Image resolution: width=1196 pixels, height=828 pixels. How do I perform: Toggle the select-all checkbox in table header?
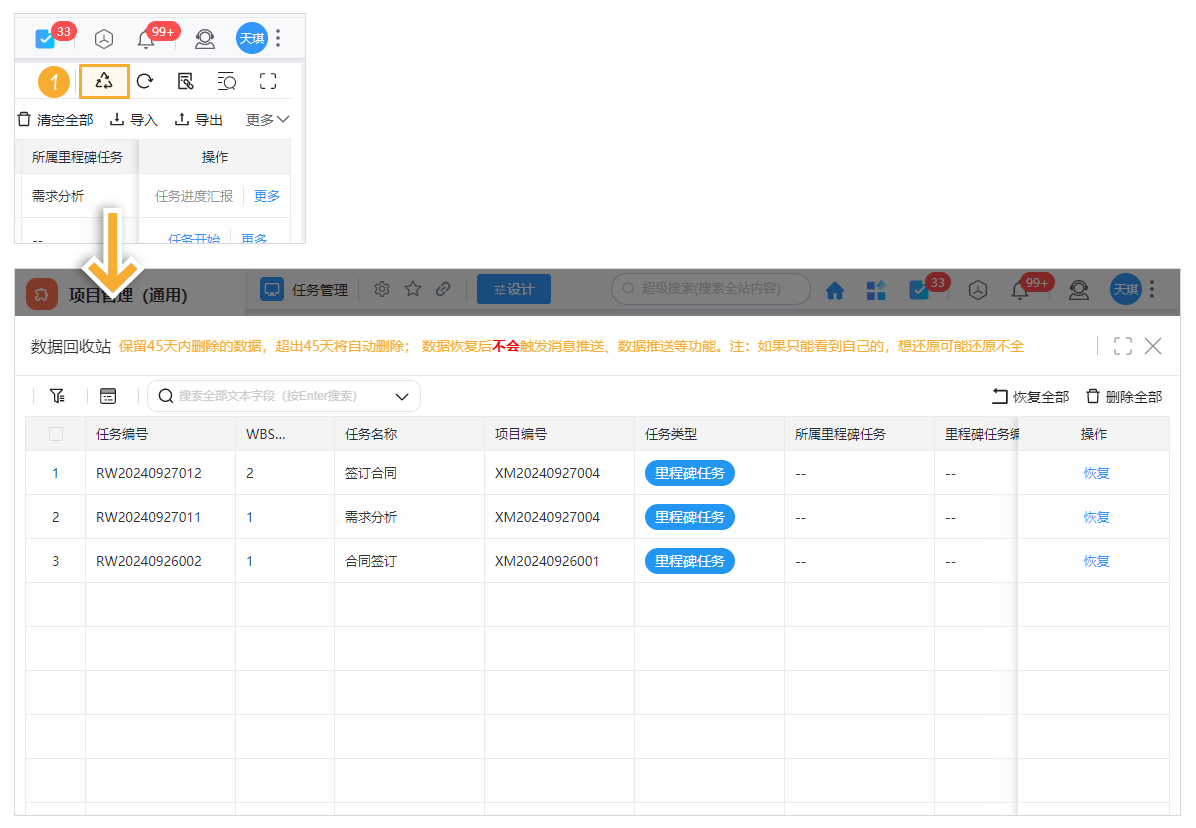pyautogui.click(x=56, y=434)
